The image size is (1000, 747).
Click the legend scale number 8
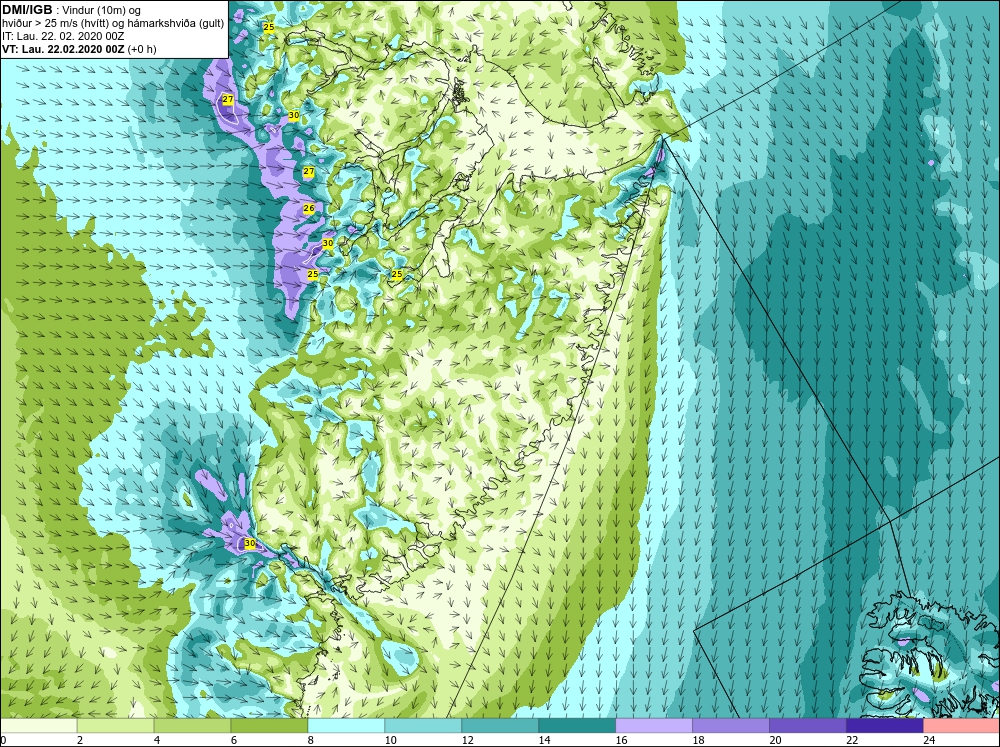click(311, 740)
